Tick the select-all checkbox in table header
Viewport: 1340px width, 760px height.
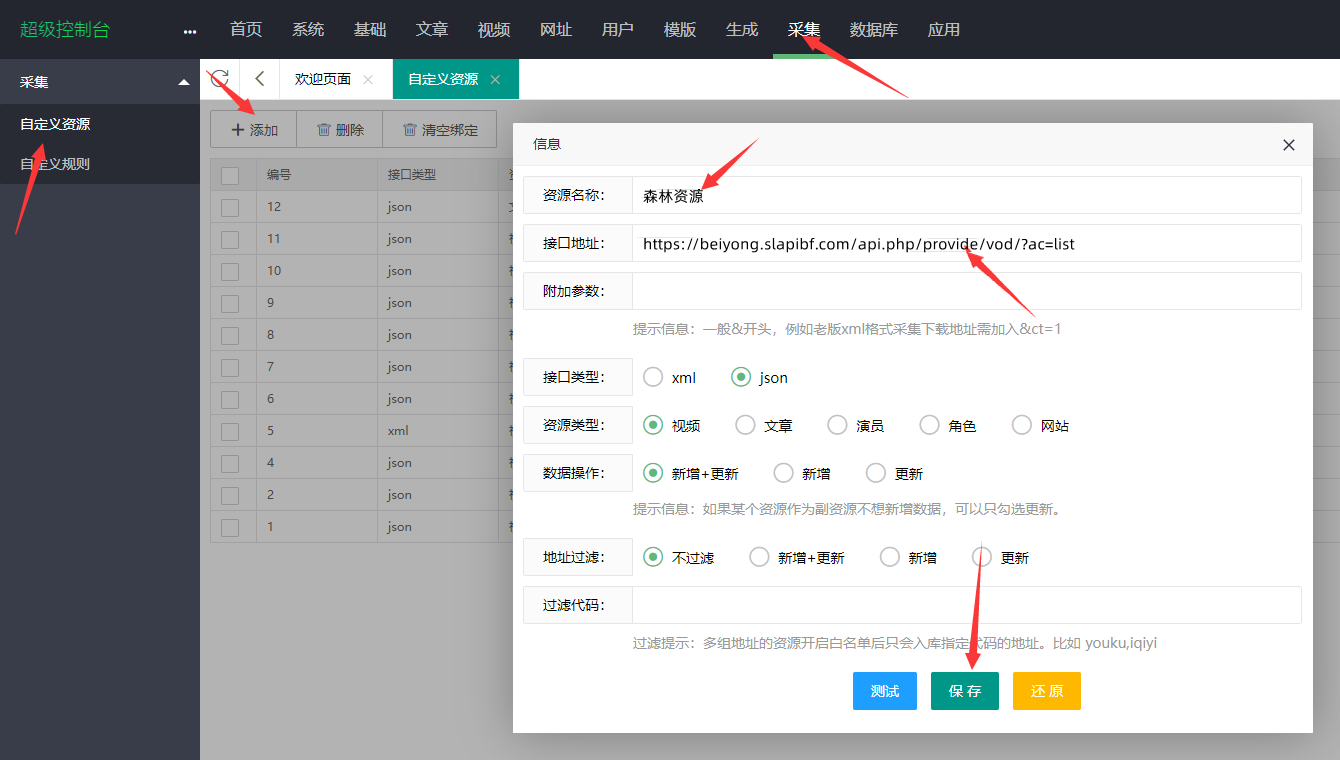230,175
